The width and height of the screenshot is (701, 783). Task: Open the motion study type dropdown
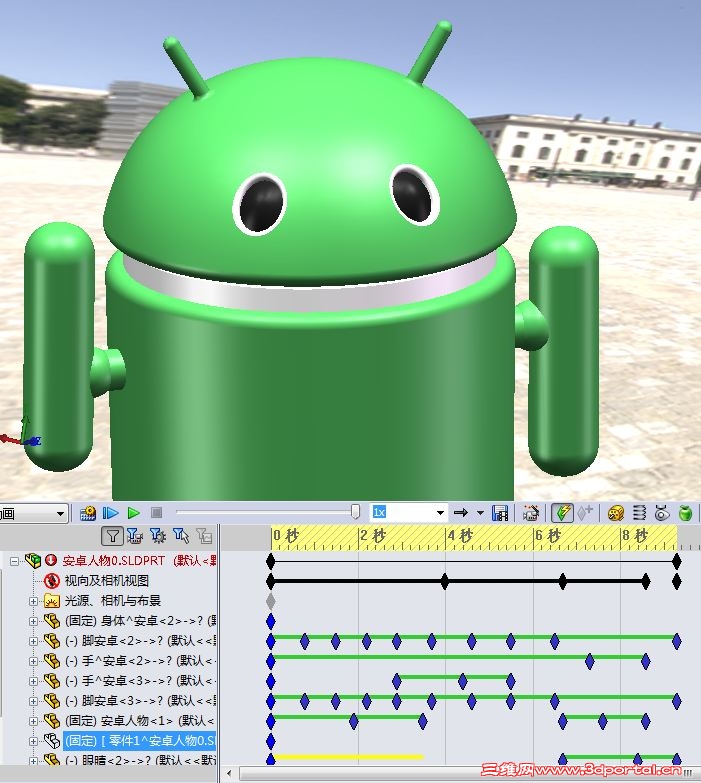tap(60, 513)
